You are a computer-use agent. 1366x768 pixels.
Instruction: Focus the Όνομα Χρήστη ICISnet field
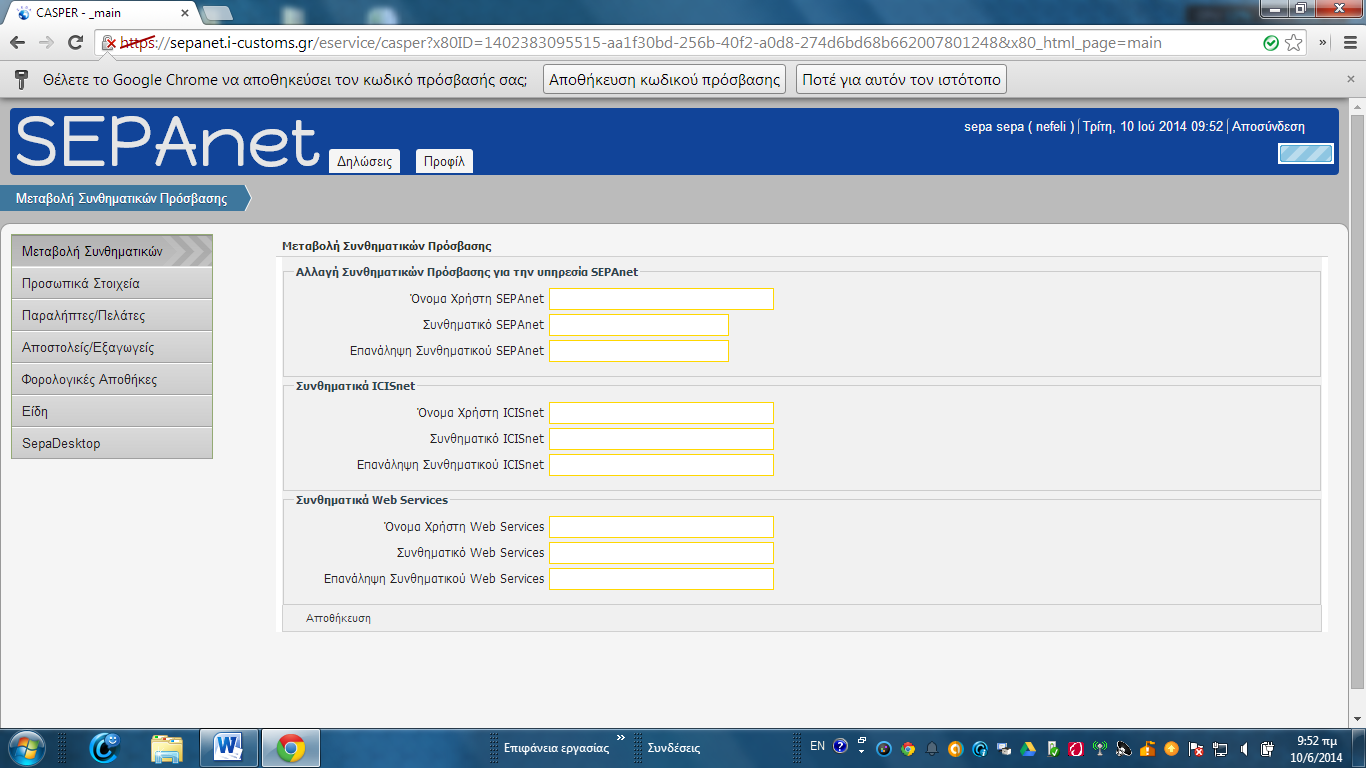point(661,413)
